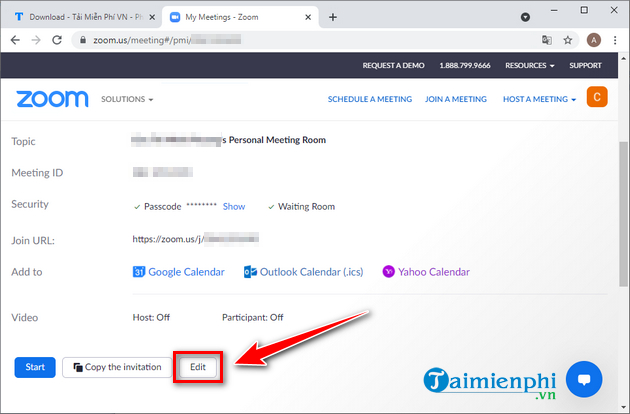
Task: Open the orange C account avatar
Action: tap(597, 97)
